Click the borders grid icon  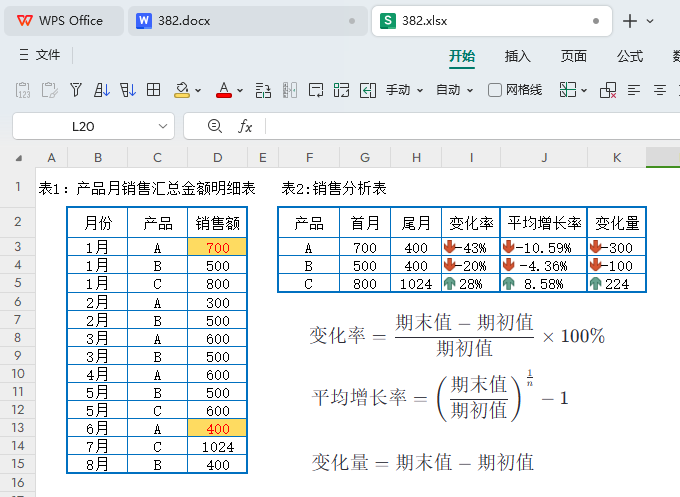(x=154, y=90)
